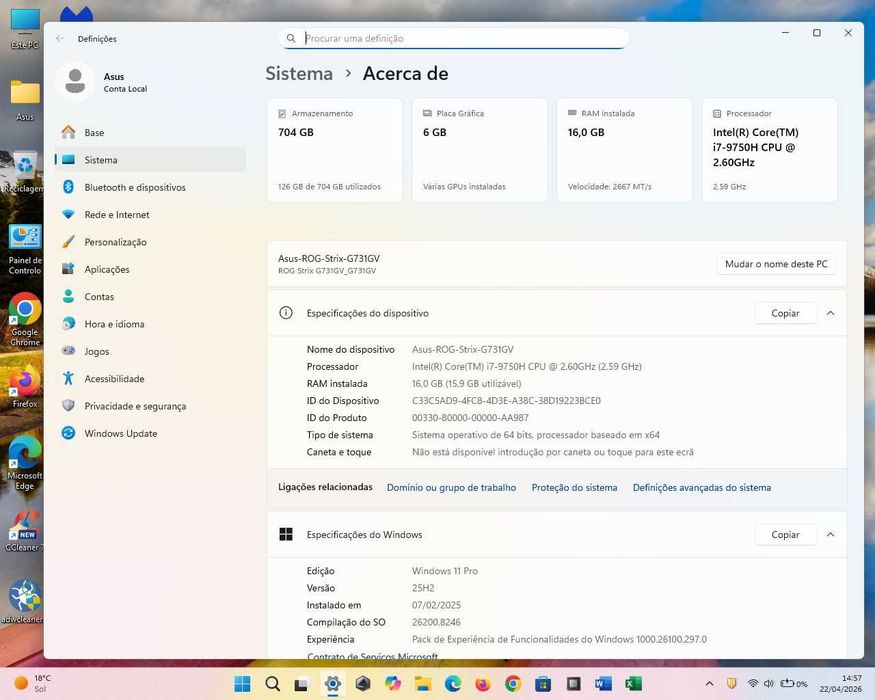Open Proteção do sistema link
875x700 pixels.
tap(574, 487)
